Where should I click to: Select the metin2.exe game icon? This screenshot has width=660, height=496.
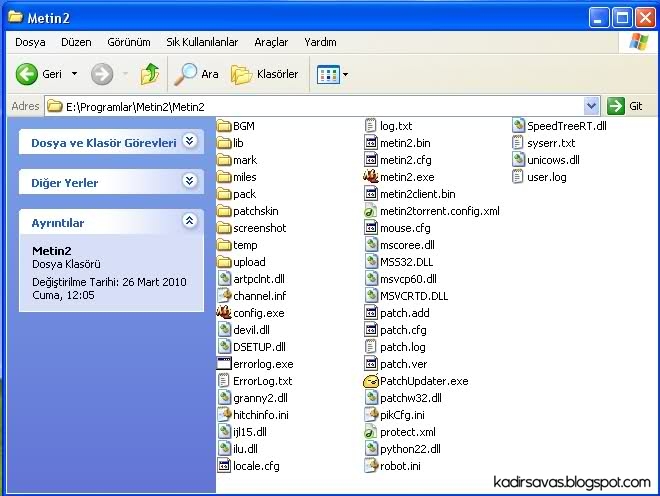(370, 177)
